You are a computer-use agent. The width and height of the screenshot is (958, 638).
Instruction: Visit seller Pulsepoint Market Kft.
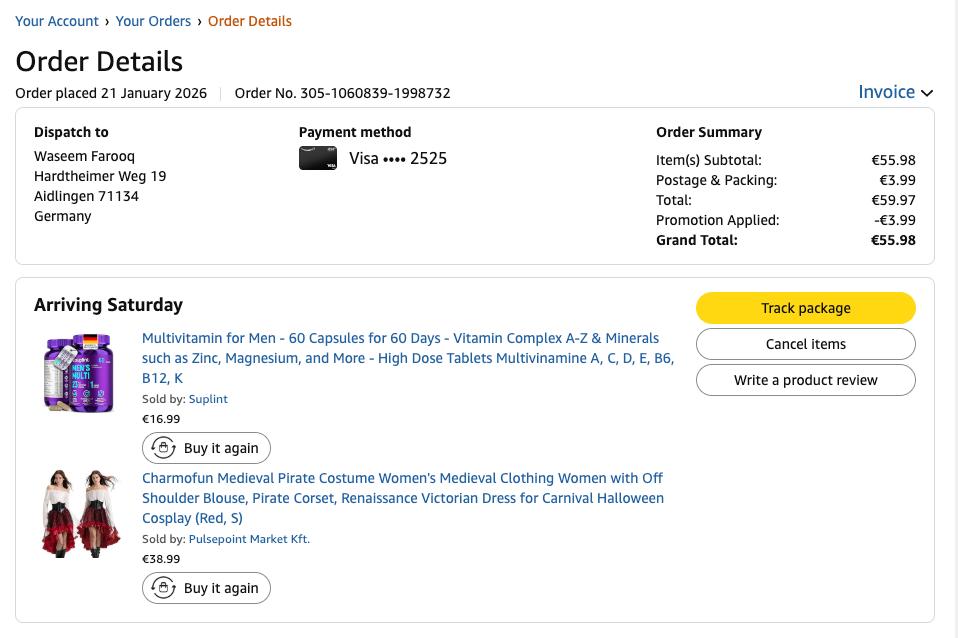click(x=249, y=539)
